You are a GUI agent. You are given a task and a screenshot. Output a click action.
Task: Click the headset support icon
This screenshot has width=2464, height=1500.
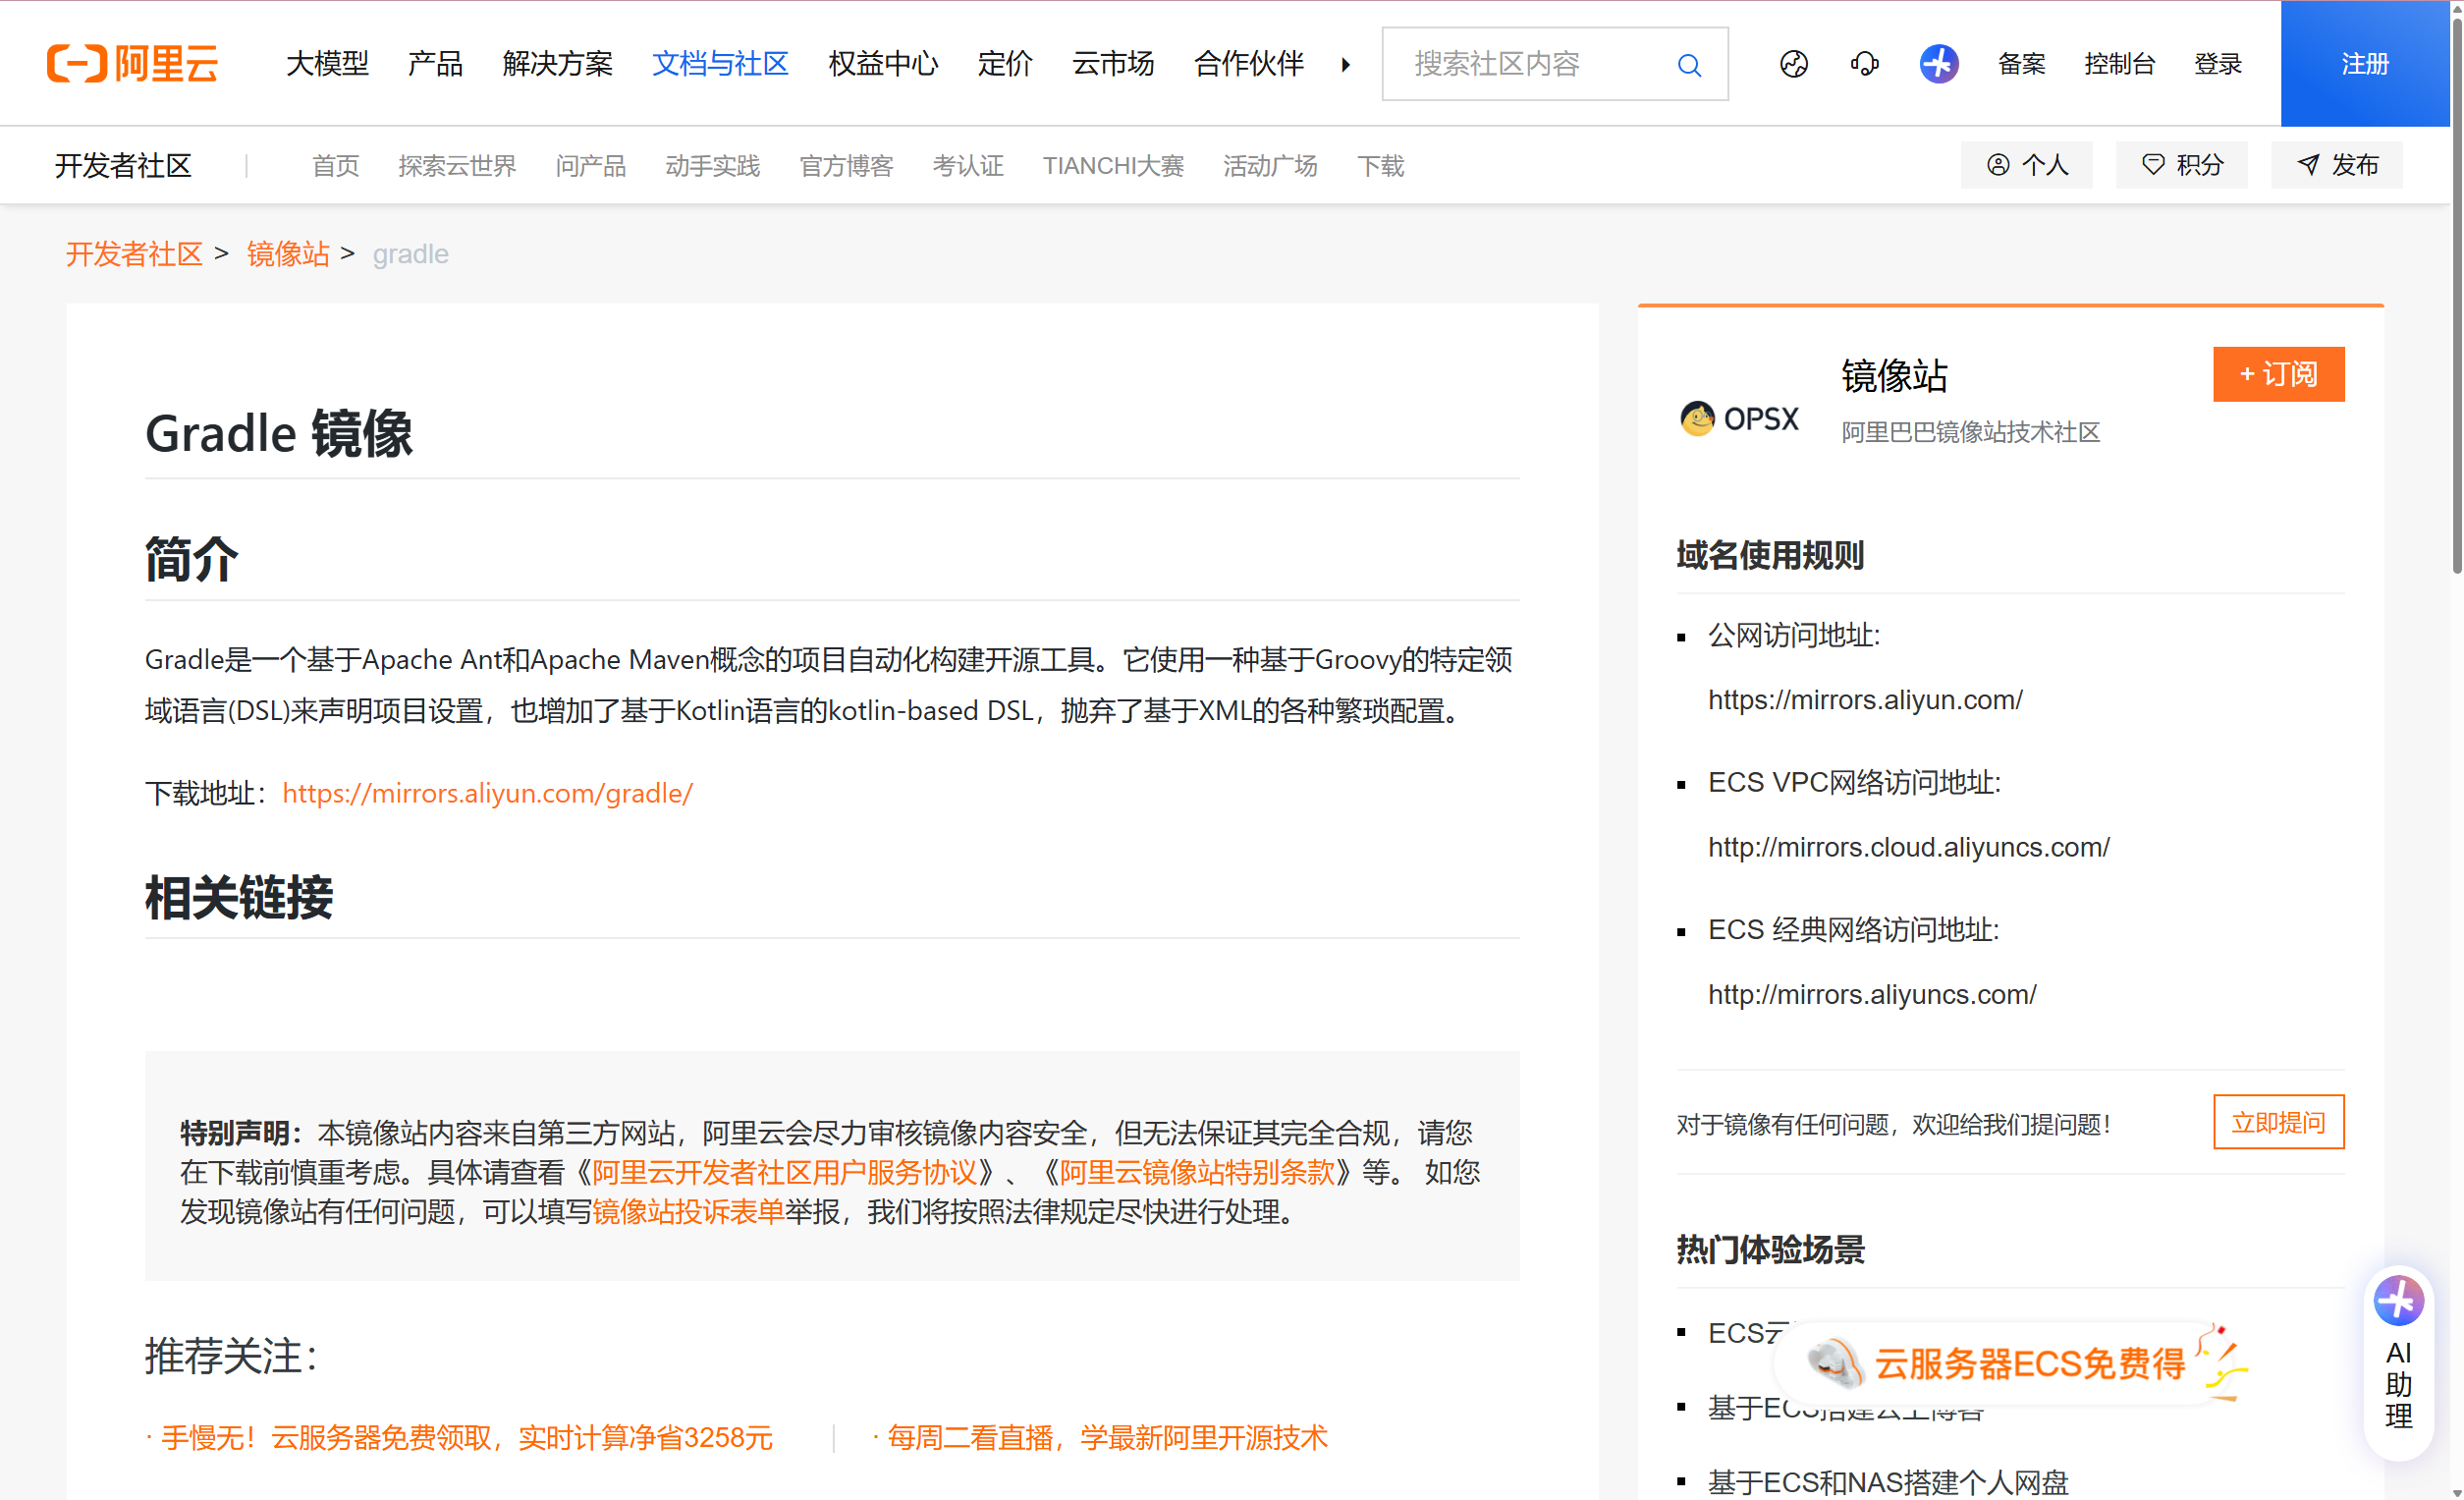click(x=1863, y=63)
